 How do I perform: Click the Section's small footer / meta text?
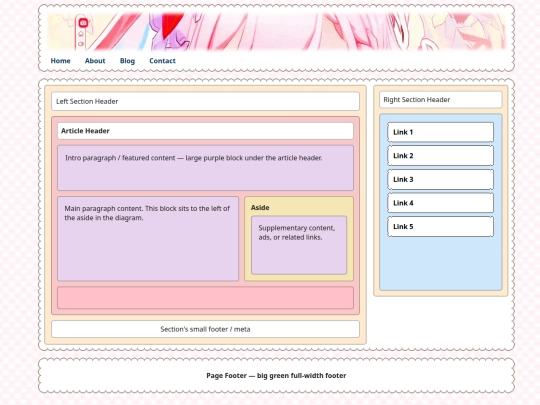[205, 329]
